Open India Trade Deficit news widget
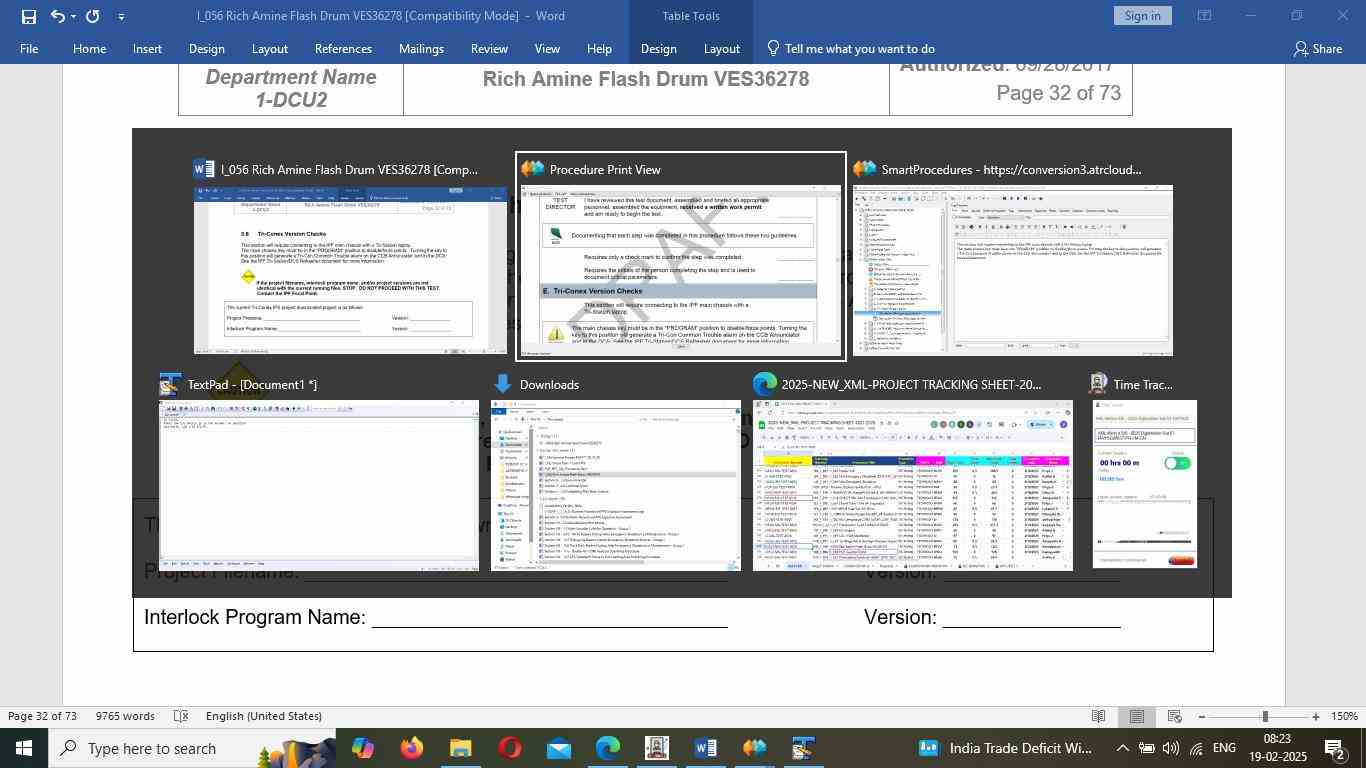The width and height of the screenshot is (1366, 768). [x=1006, y=748]
